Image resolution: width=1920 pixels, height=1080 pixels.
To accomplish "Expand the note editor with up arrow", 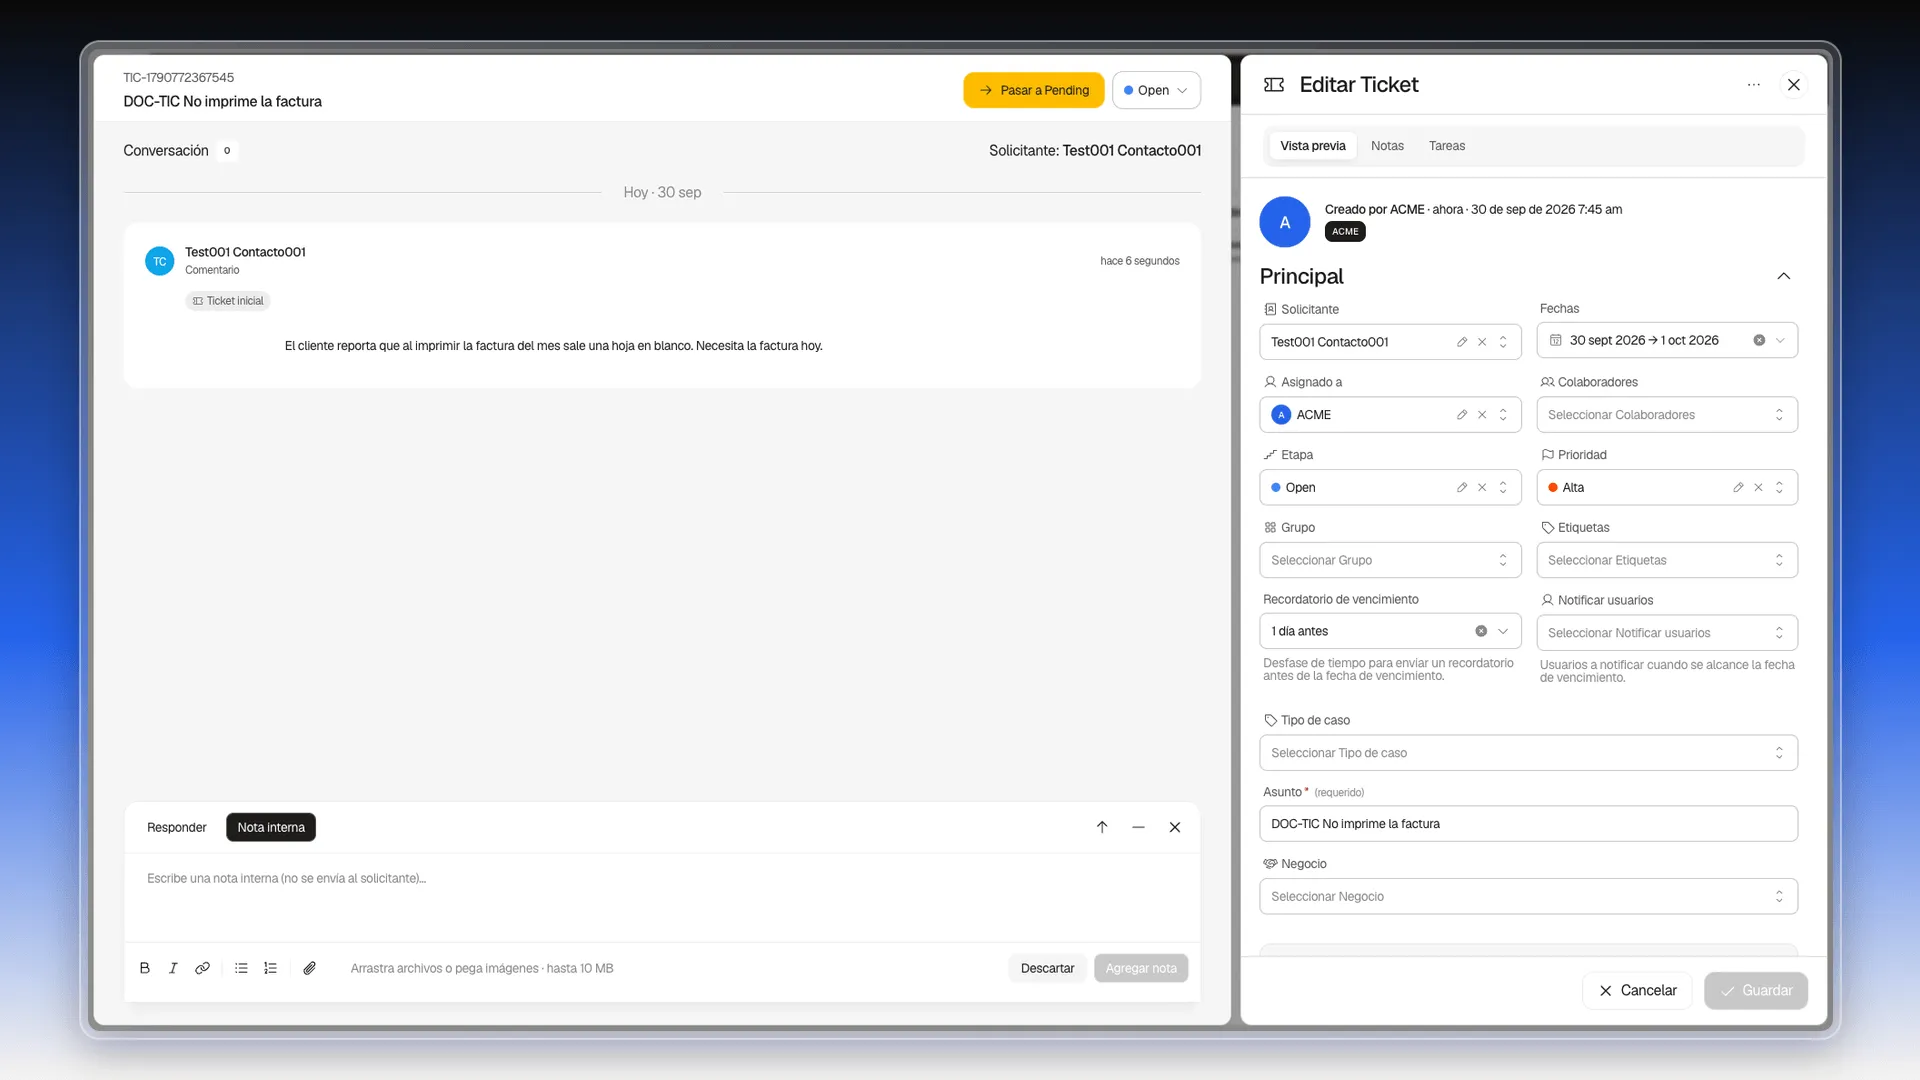I will click(x=1102, y=827).
